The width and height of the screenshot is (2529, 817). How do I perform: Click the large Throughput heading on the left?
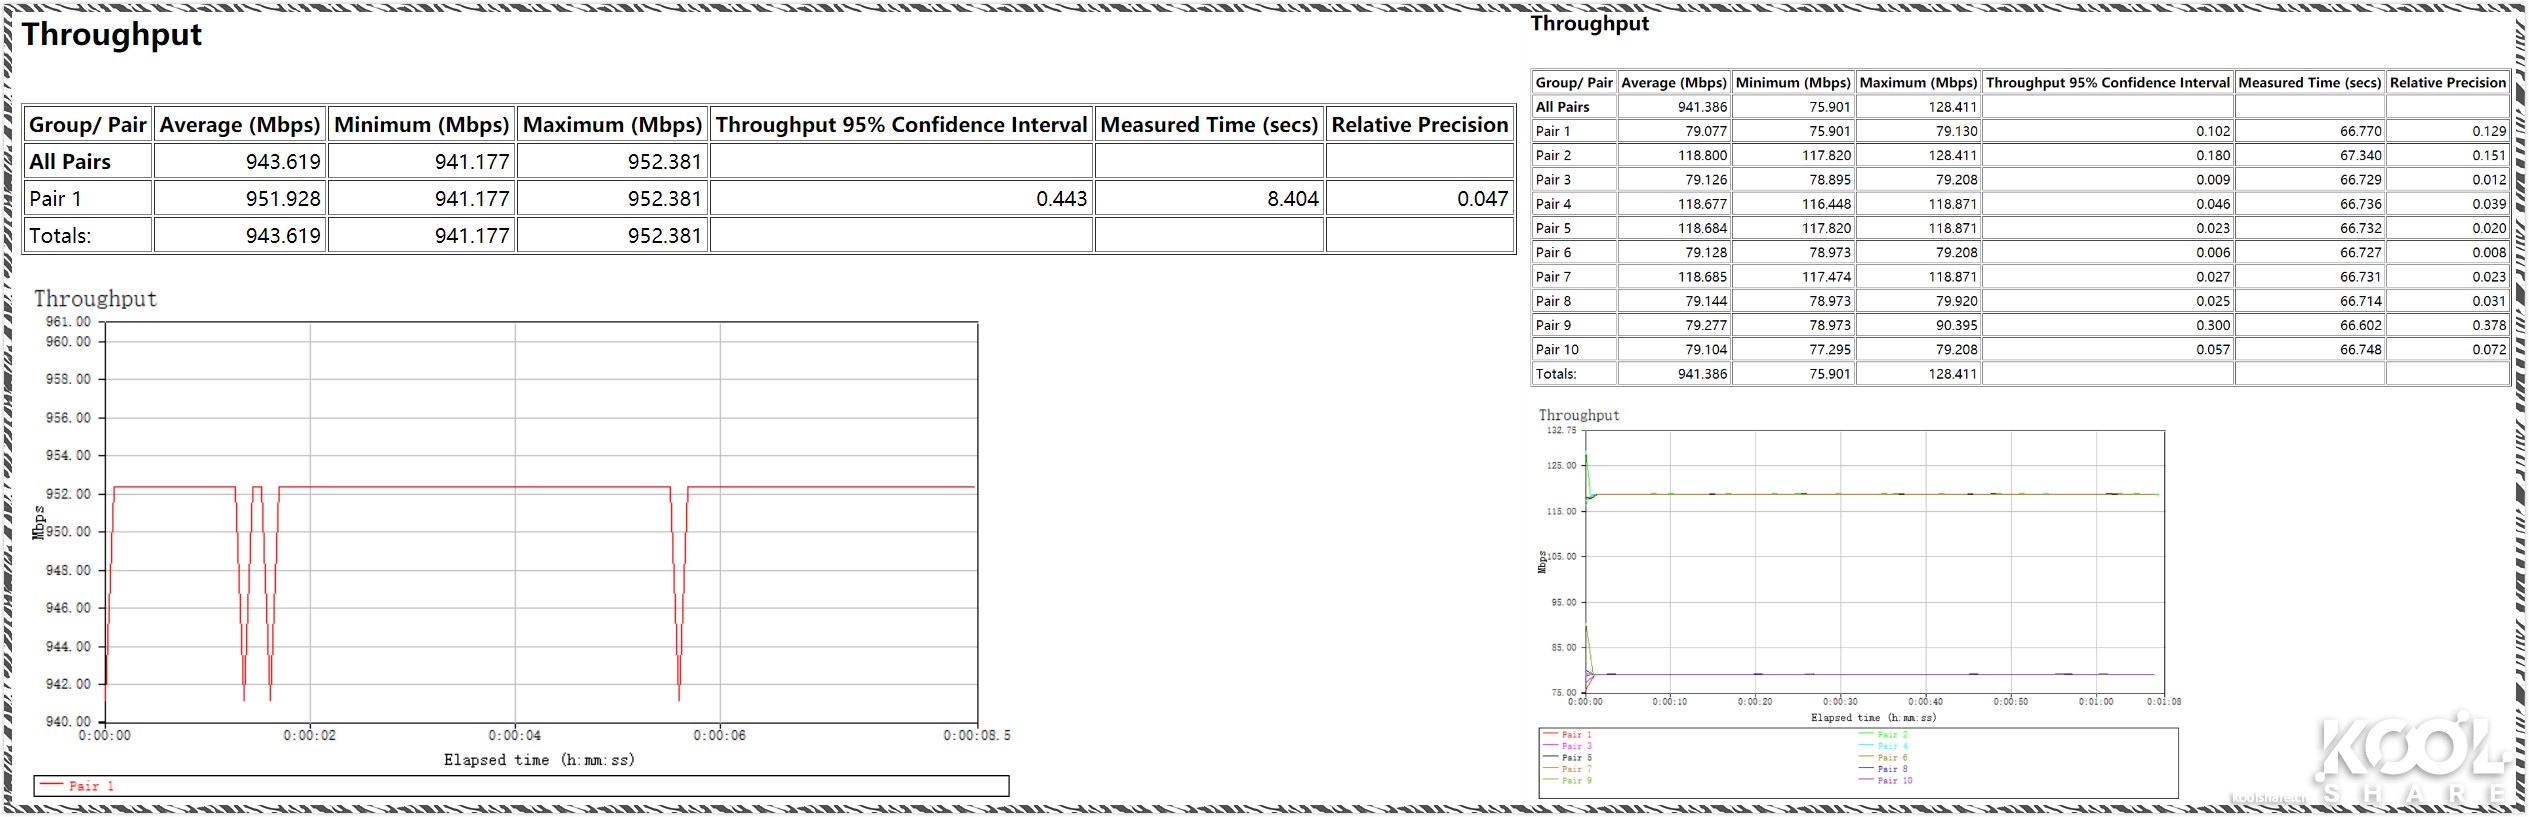[112, 35]
